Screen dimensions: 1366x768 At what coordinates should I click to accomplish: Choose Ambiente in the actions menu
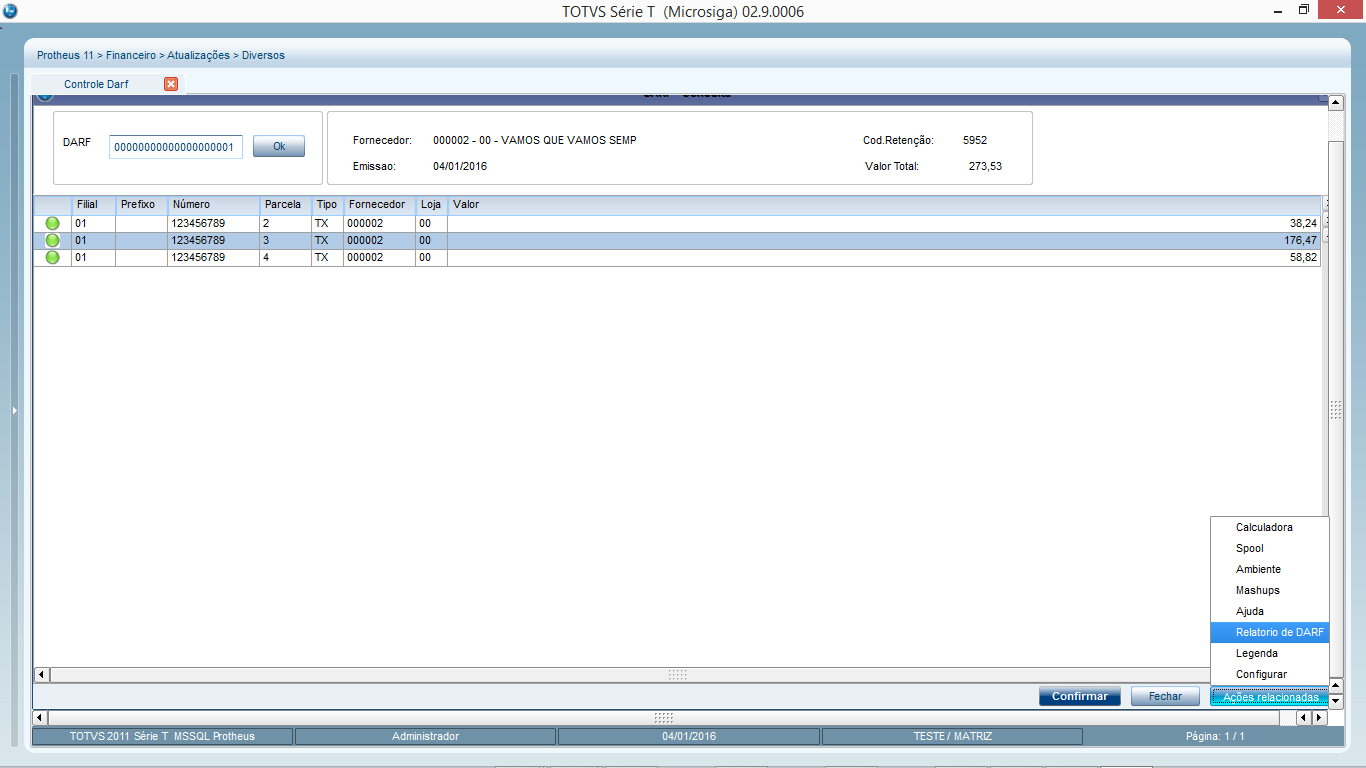coord(1269,569)
